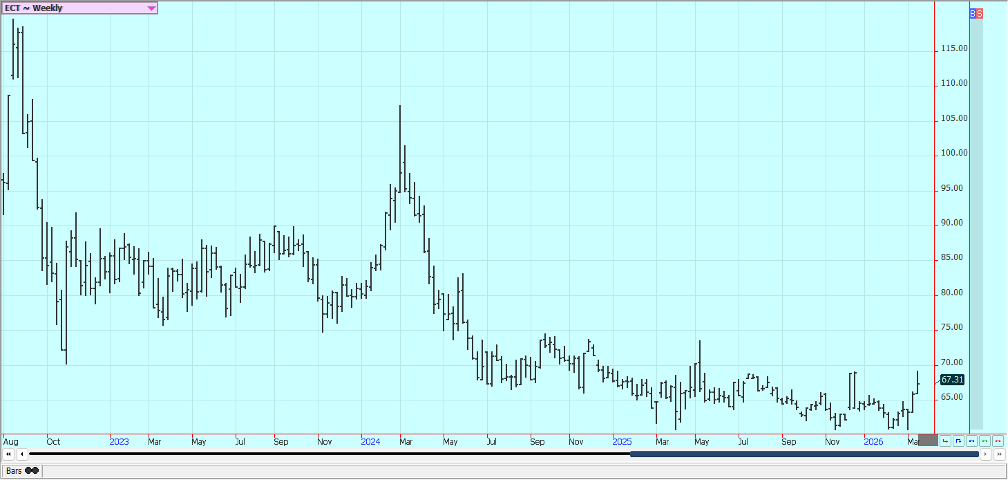Click the 2024 label on time axis
1008x480 pixels.
coord(370,440)
